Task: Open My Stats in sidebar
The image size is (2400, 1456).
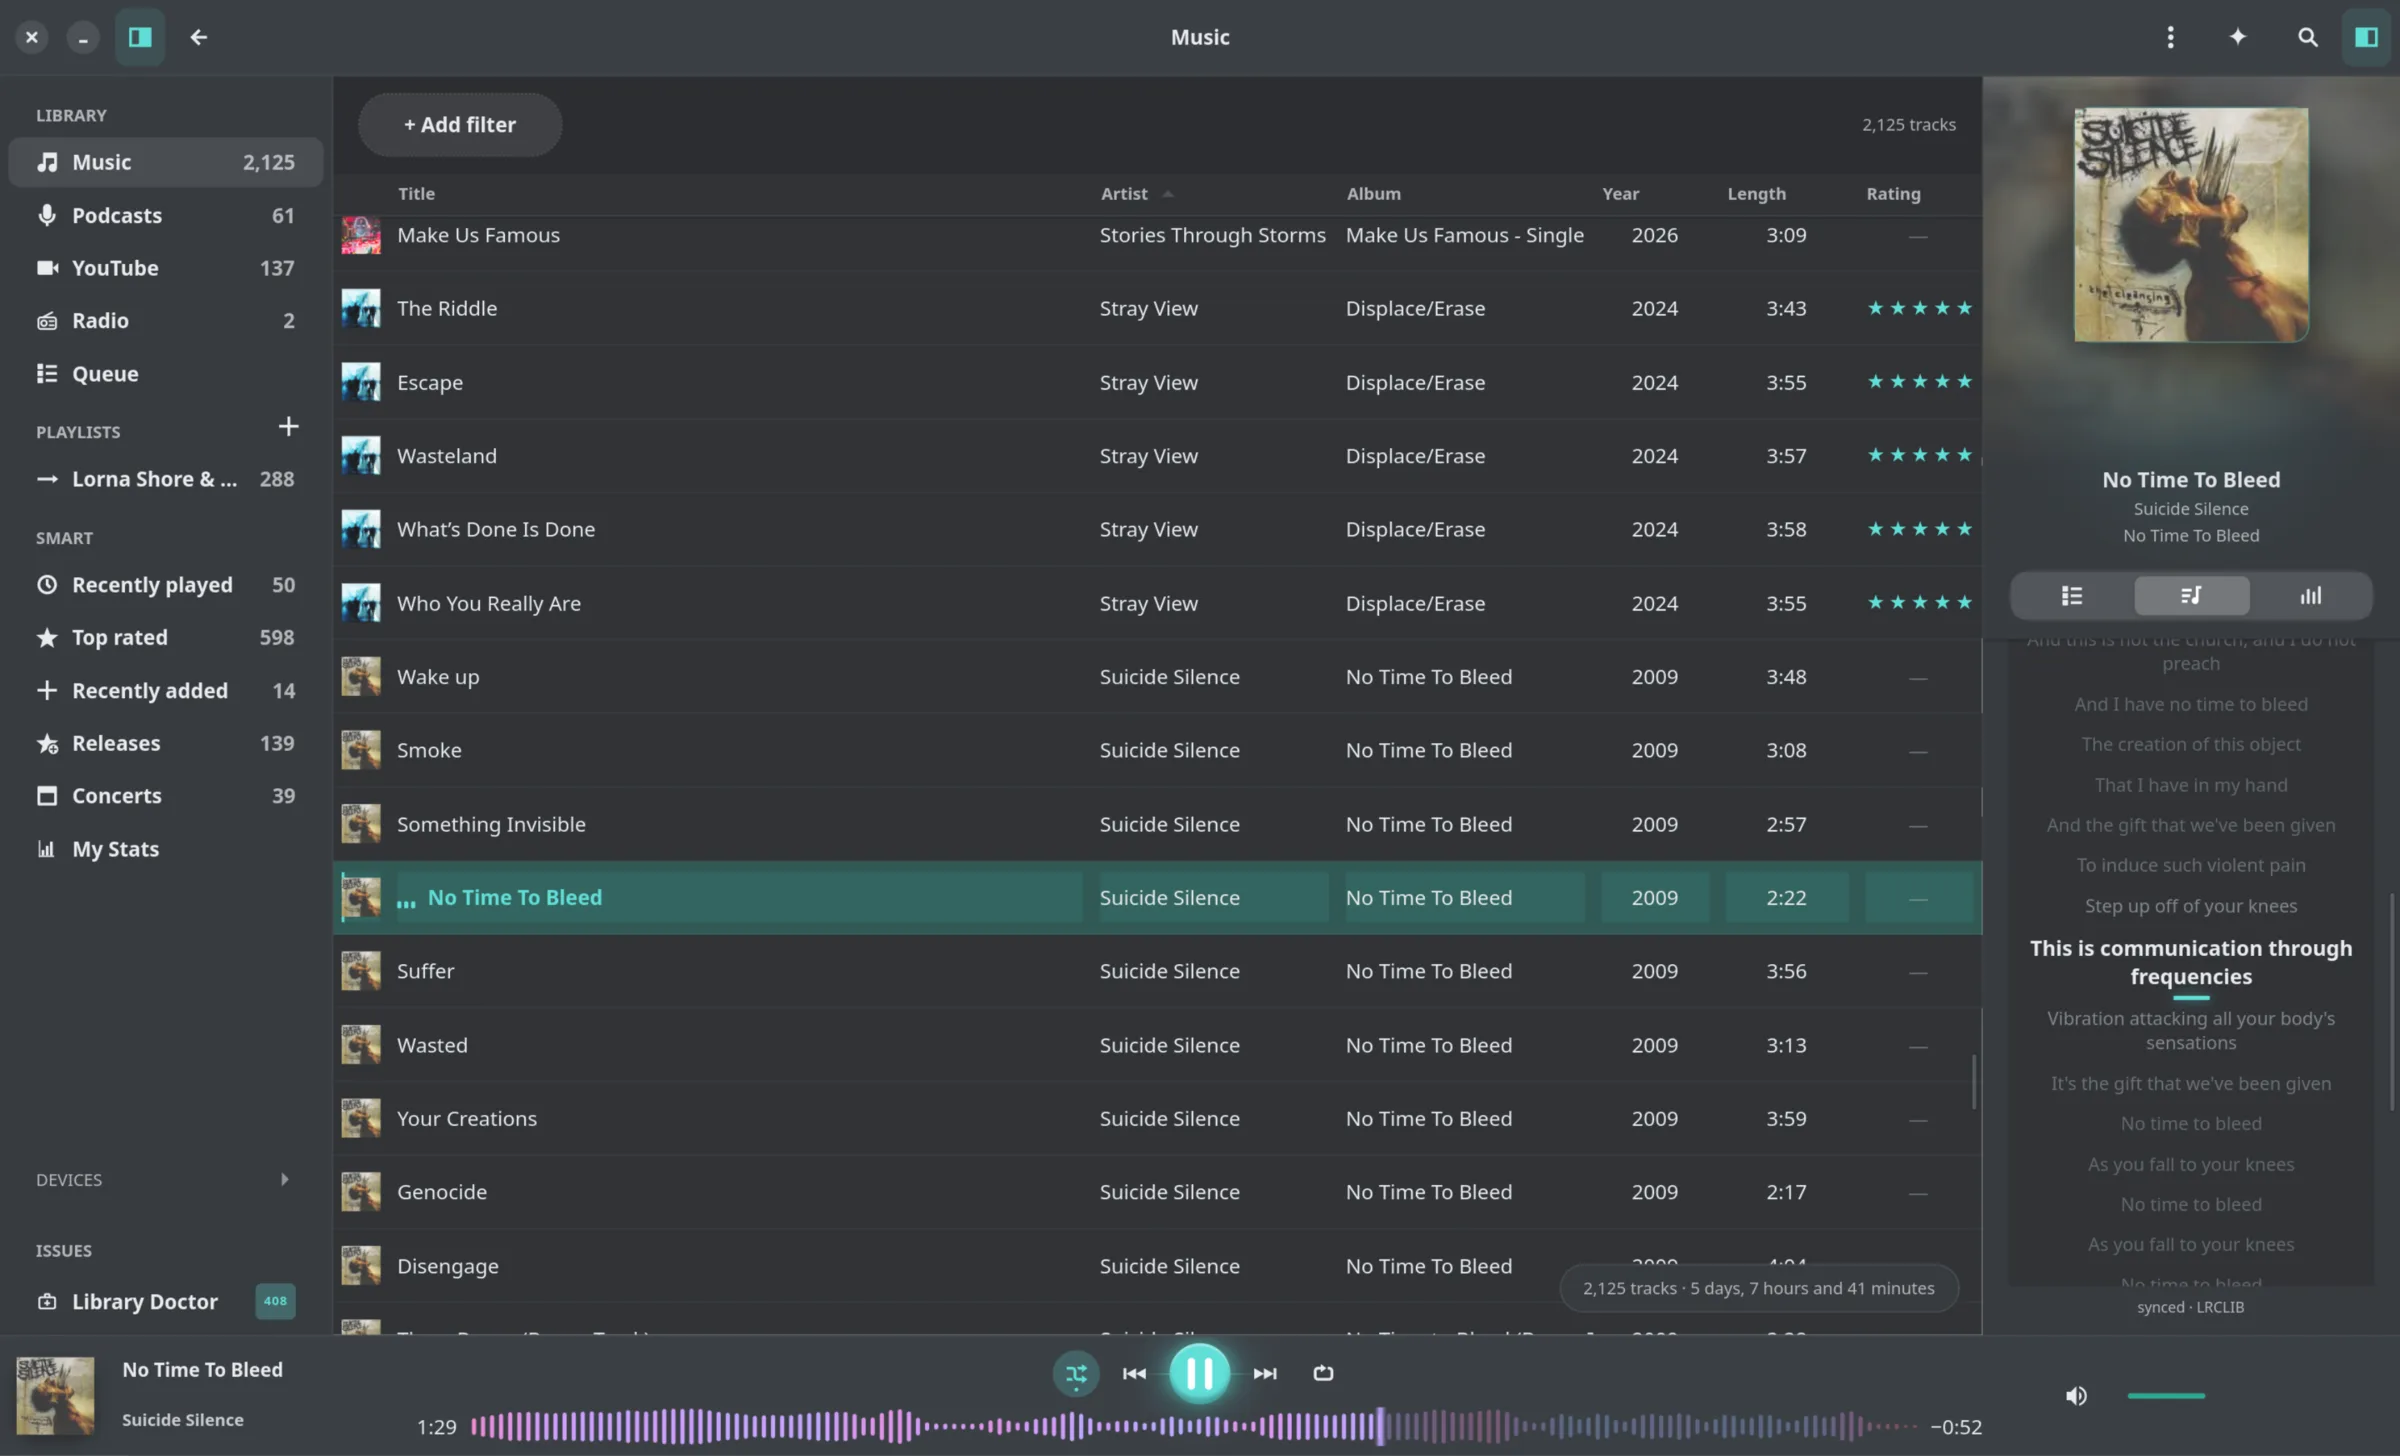Action: pyautogui.click(x=166, y=849)
